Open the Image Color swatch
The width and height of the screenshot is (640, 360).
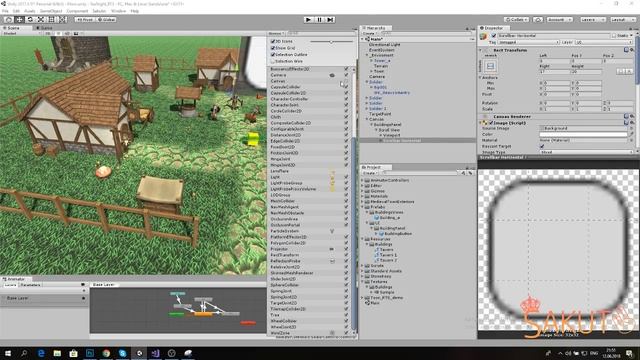pos(583,134)
